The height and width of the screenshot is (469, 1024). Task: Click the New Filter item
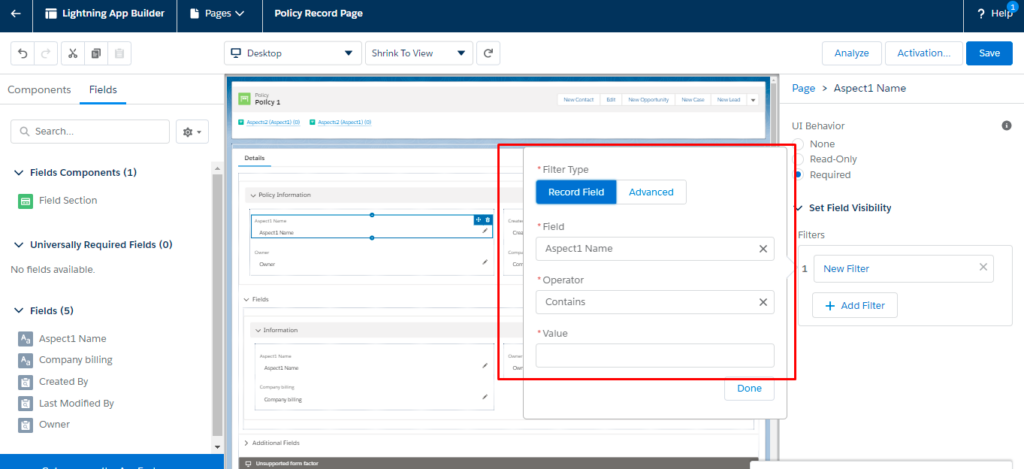point(846,268)
